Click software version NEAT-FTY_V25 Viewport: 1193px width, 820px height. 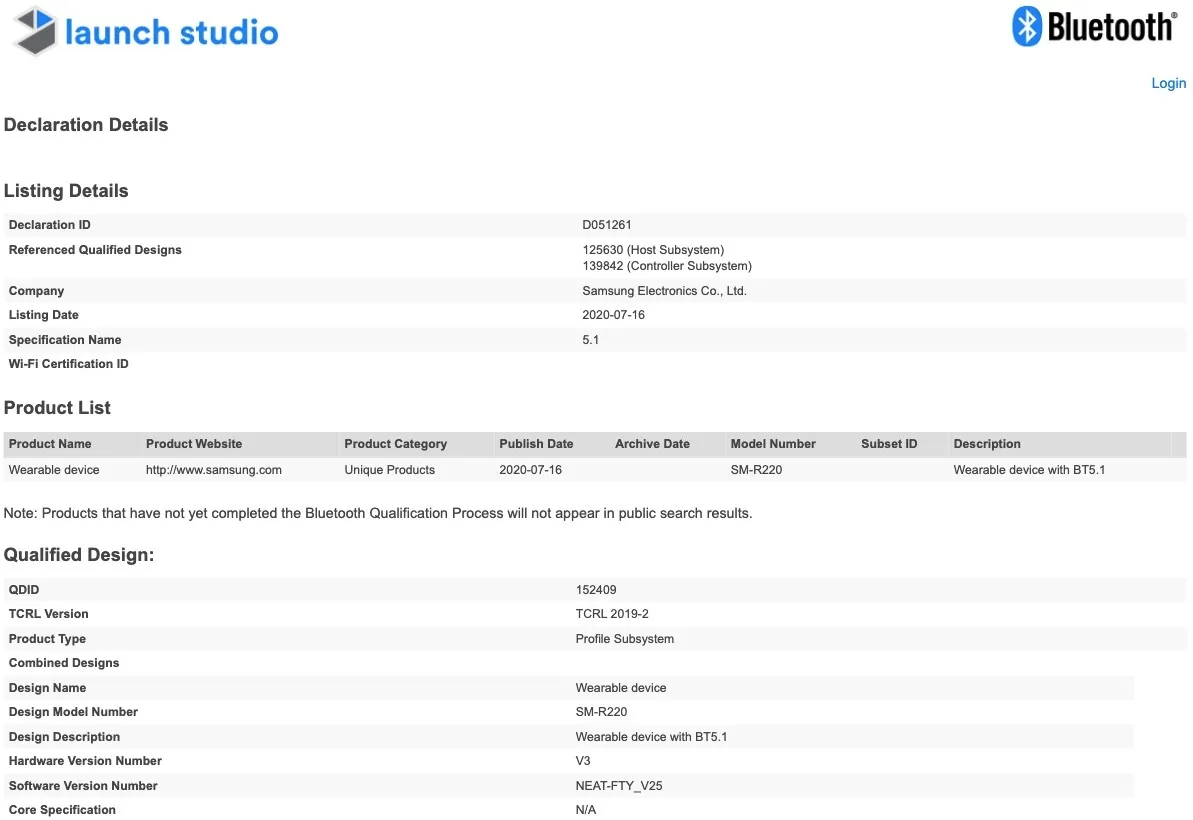(x=619, y=785)
